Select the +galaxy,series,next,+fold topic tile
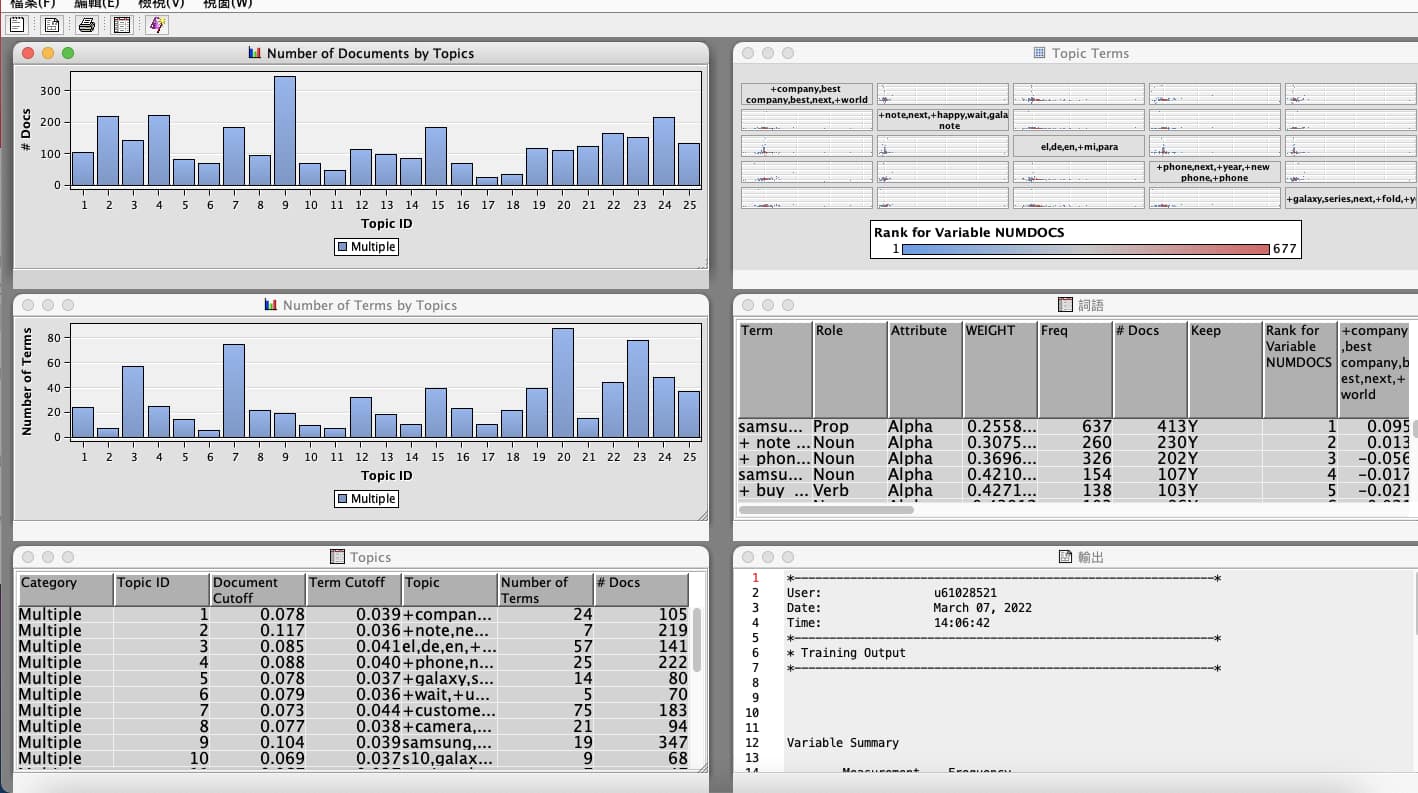 (1350, 199)
